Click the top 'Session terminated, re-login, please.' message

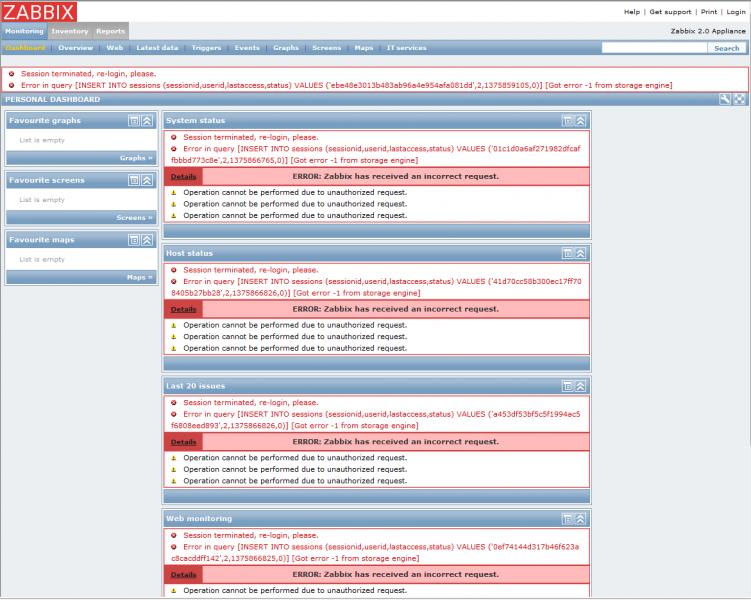89,74
